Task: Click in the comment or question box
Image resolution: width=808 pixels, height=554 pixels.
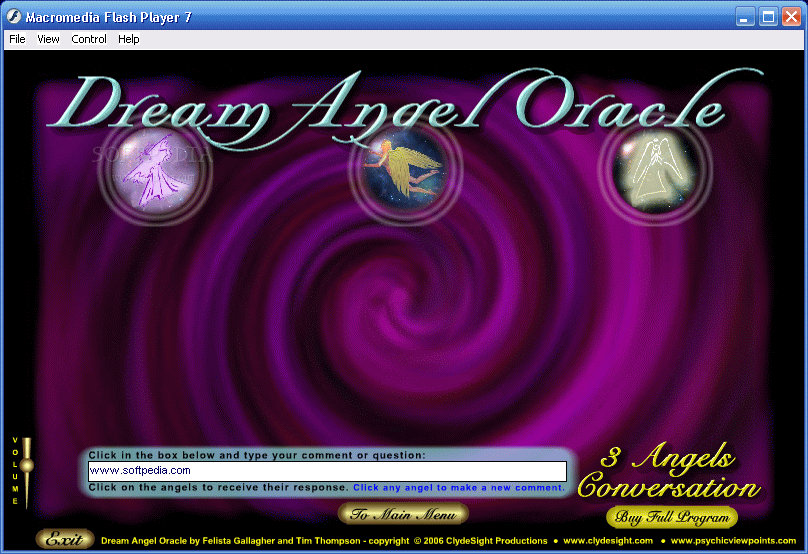Action: [x=328, y=471]
